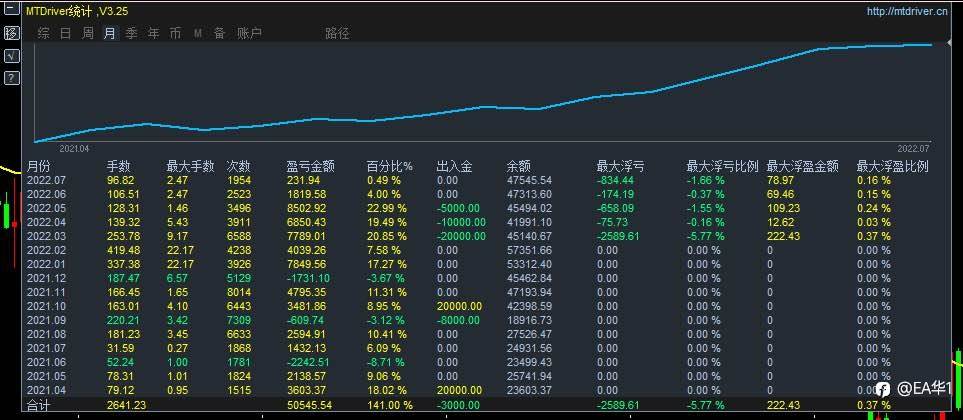Click the 最大浮亏 column header

[x=620, y=166]
